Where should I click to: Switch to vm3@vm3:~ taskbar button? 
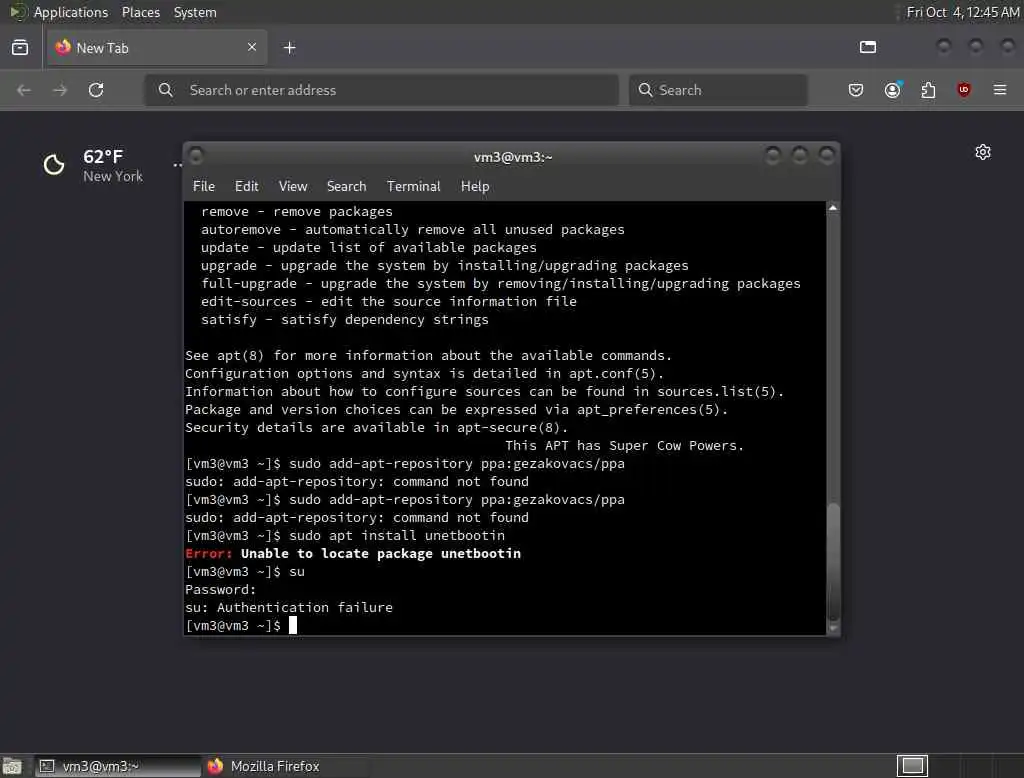pyautogui.click(x=118, y=766)
